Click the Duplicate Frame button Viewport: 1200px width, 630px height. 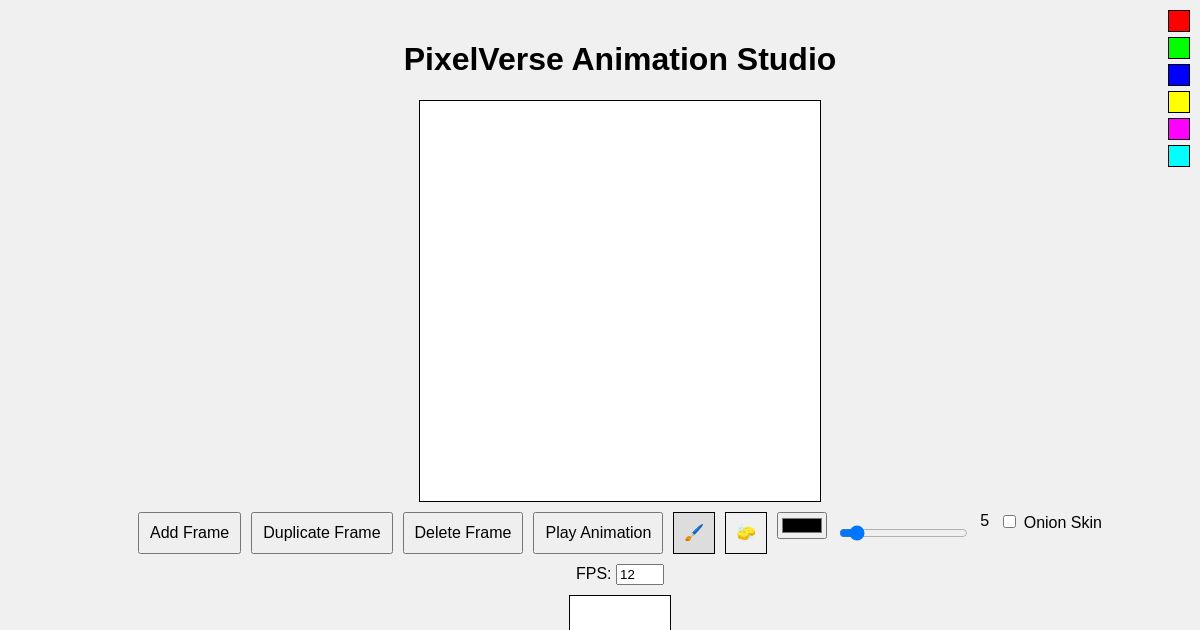click(x=322, y=533)
